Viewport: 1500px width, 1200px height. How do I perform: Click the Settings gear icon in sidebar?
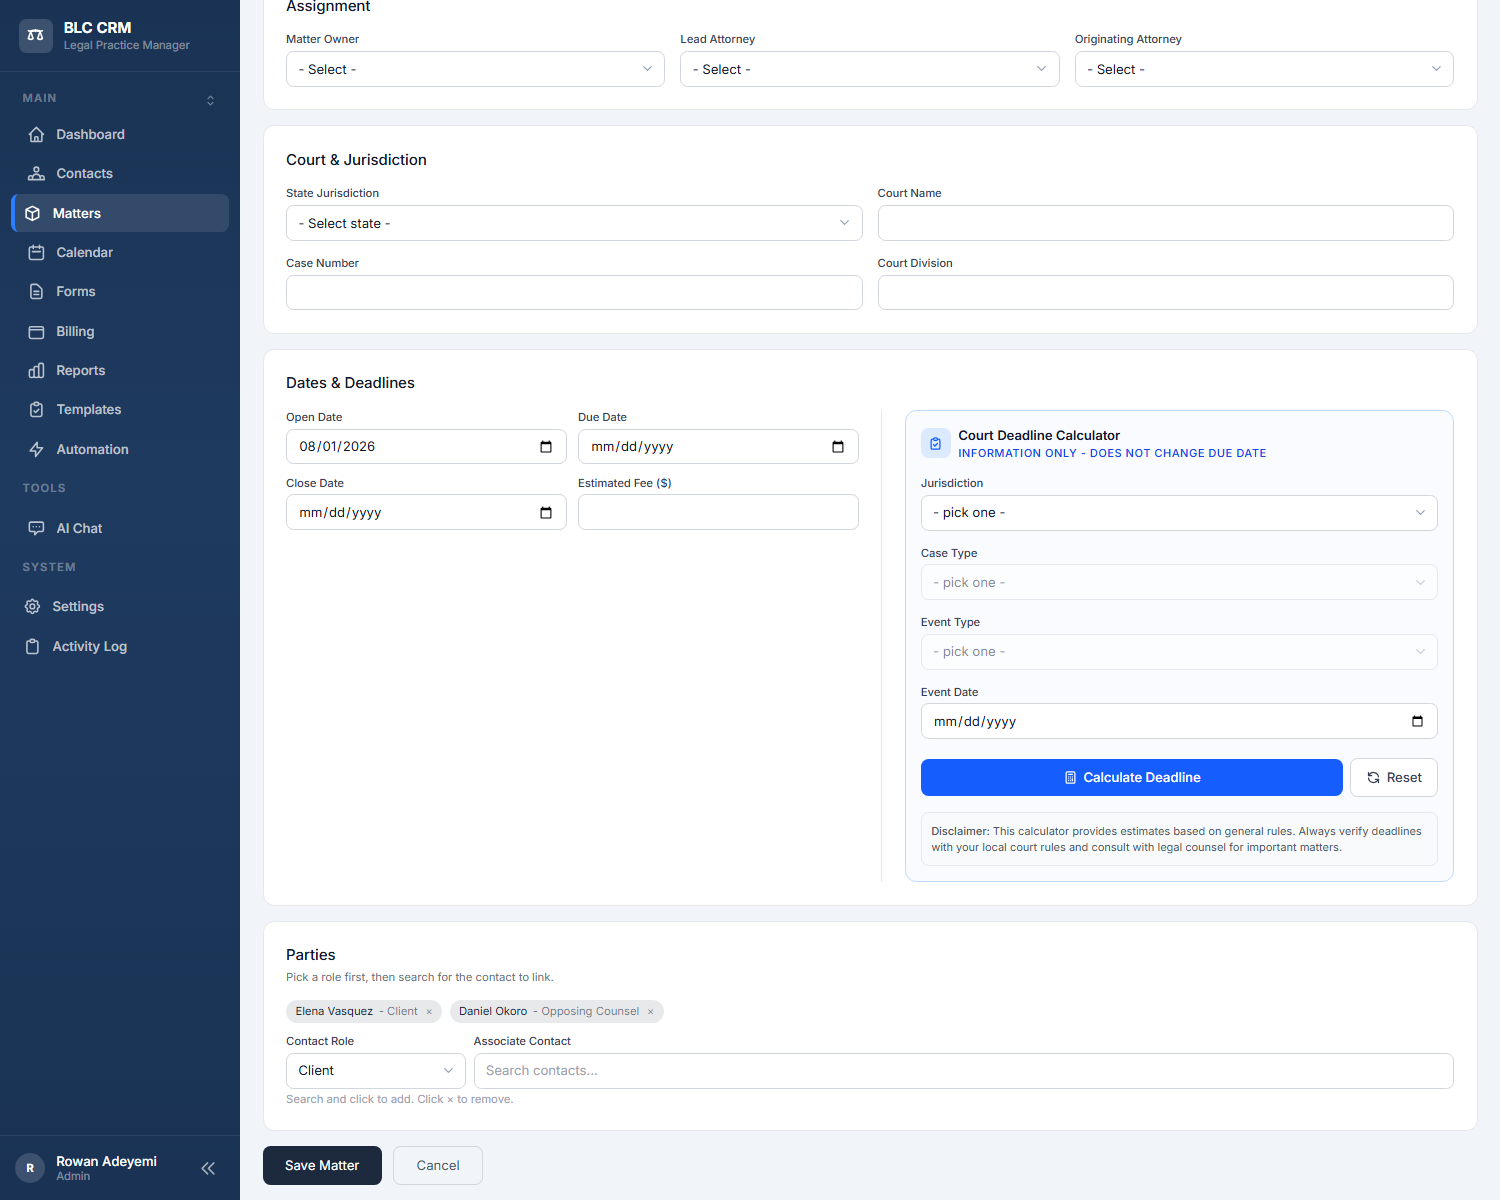(x=33, y=606)
